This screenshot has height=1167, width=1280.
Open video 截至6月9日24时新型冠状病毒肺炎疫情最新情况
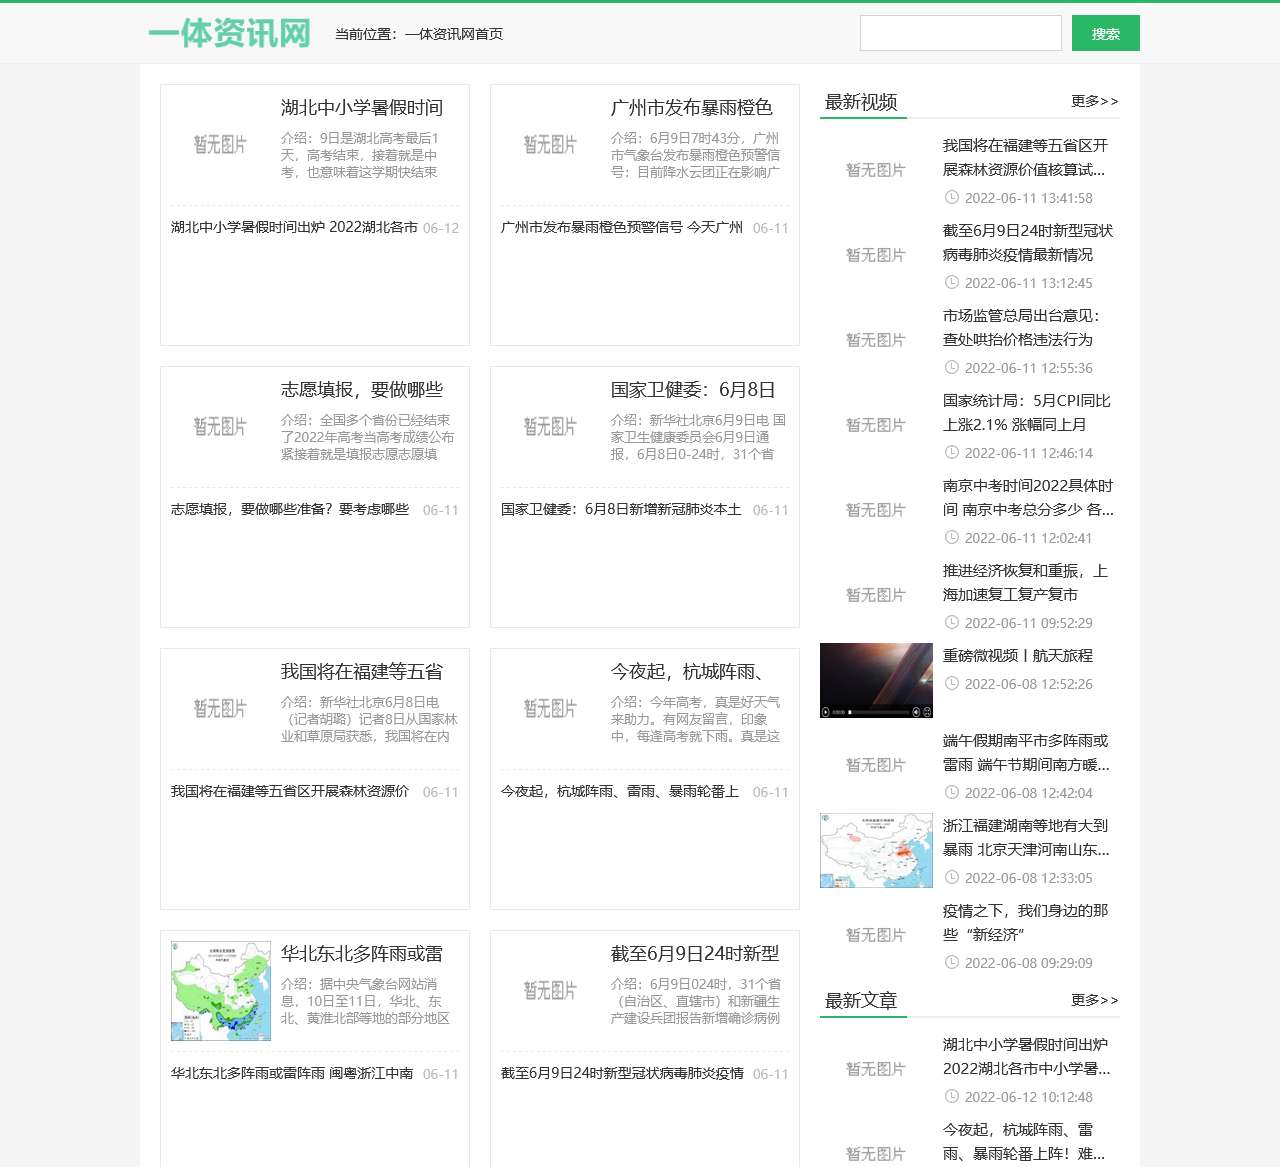coord(1028,243)
